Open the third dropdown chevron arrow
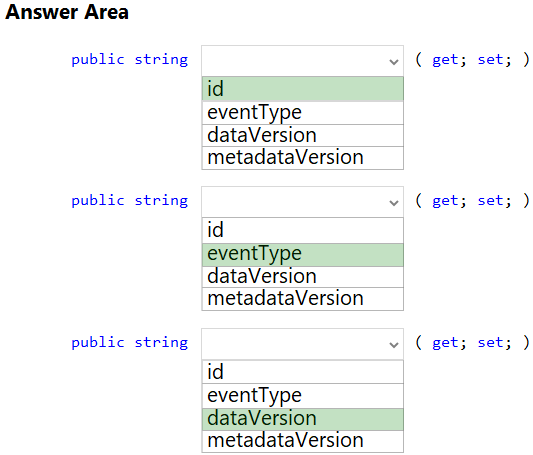The height and width of the screenshot is (455, 533). click(x=394, y=345)
